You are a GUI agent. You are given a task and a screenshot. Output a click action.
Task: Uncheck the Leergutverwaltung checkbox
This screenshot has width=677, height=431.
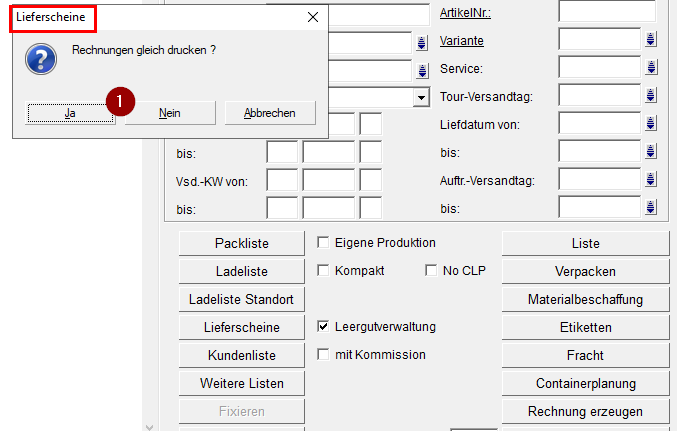(323, 327)
